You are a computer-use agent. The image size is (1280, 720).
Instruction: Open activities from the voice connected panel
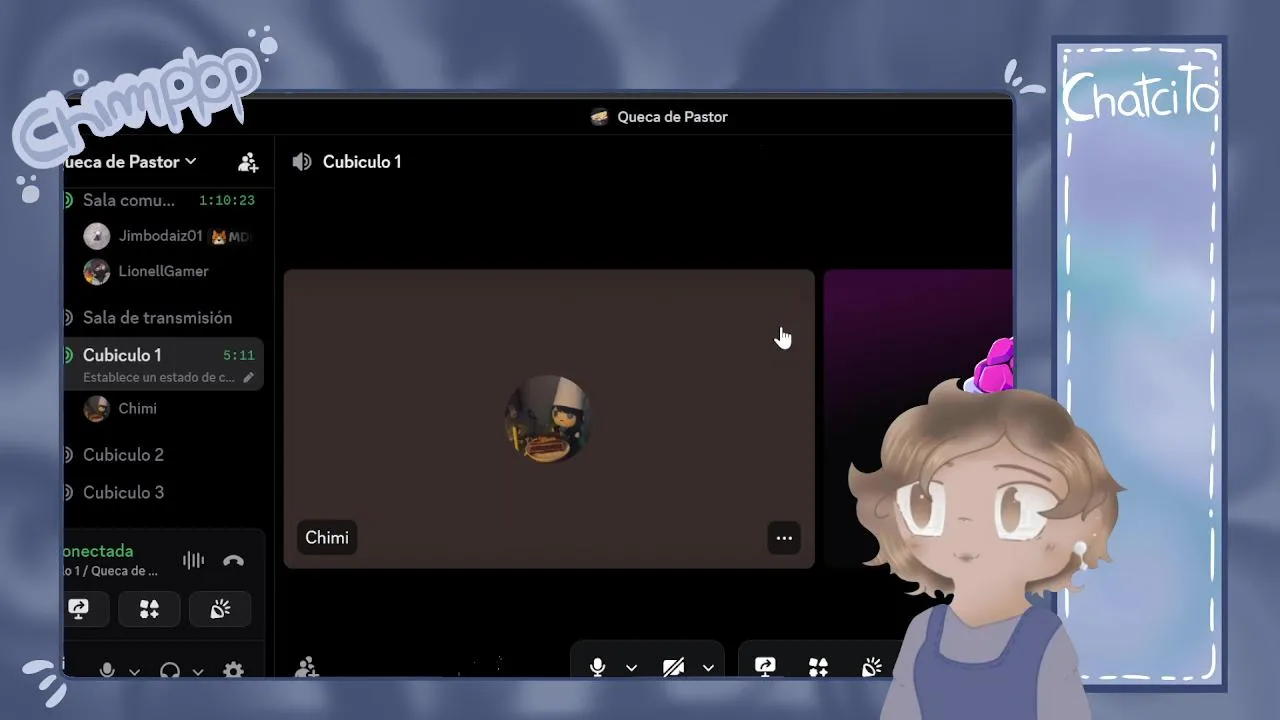(149, 609)
